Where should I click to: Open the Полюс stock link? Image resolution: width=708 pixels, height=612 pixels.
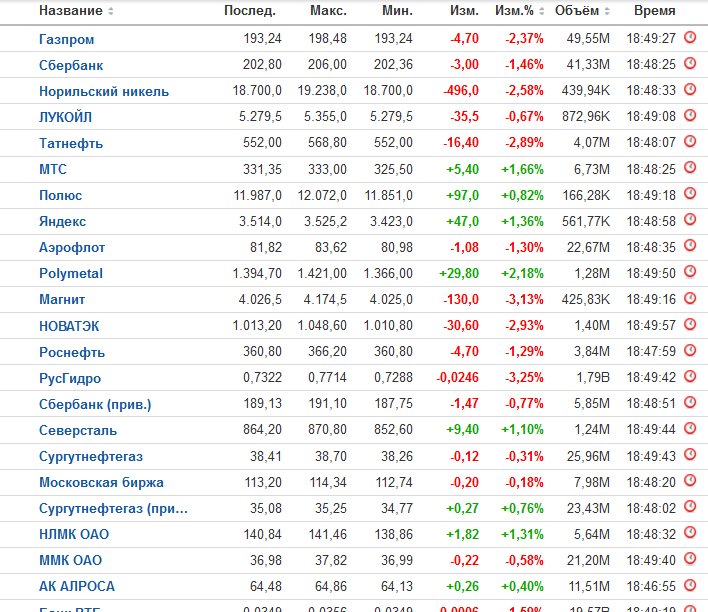pyautogui.click(x=61, y=196)
